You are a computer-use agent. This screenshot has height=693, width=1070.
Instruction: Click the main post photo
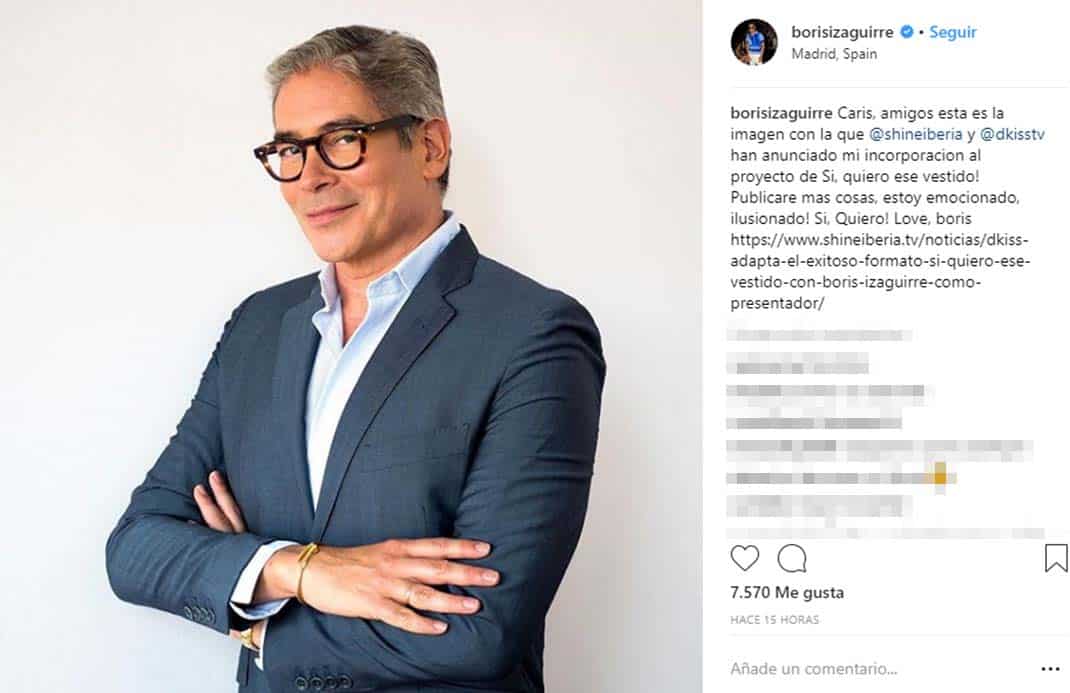coord(351,346)
